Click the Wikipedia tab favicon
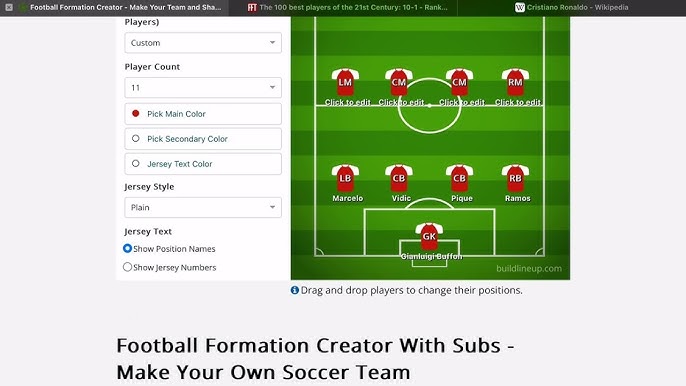The image size is (686, 386). [519, 7]
